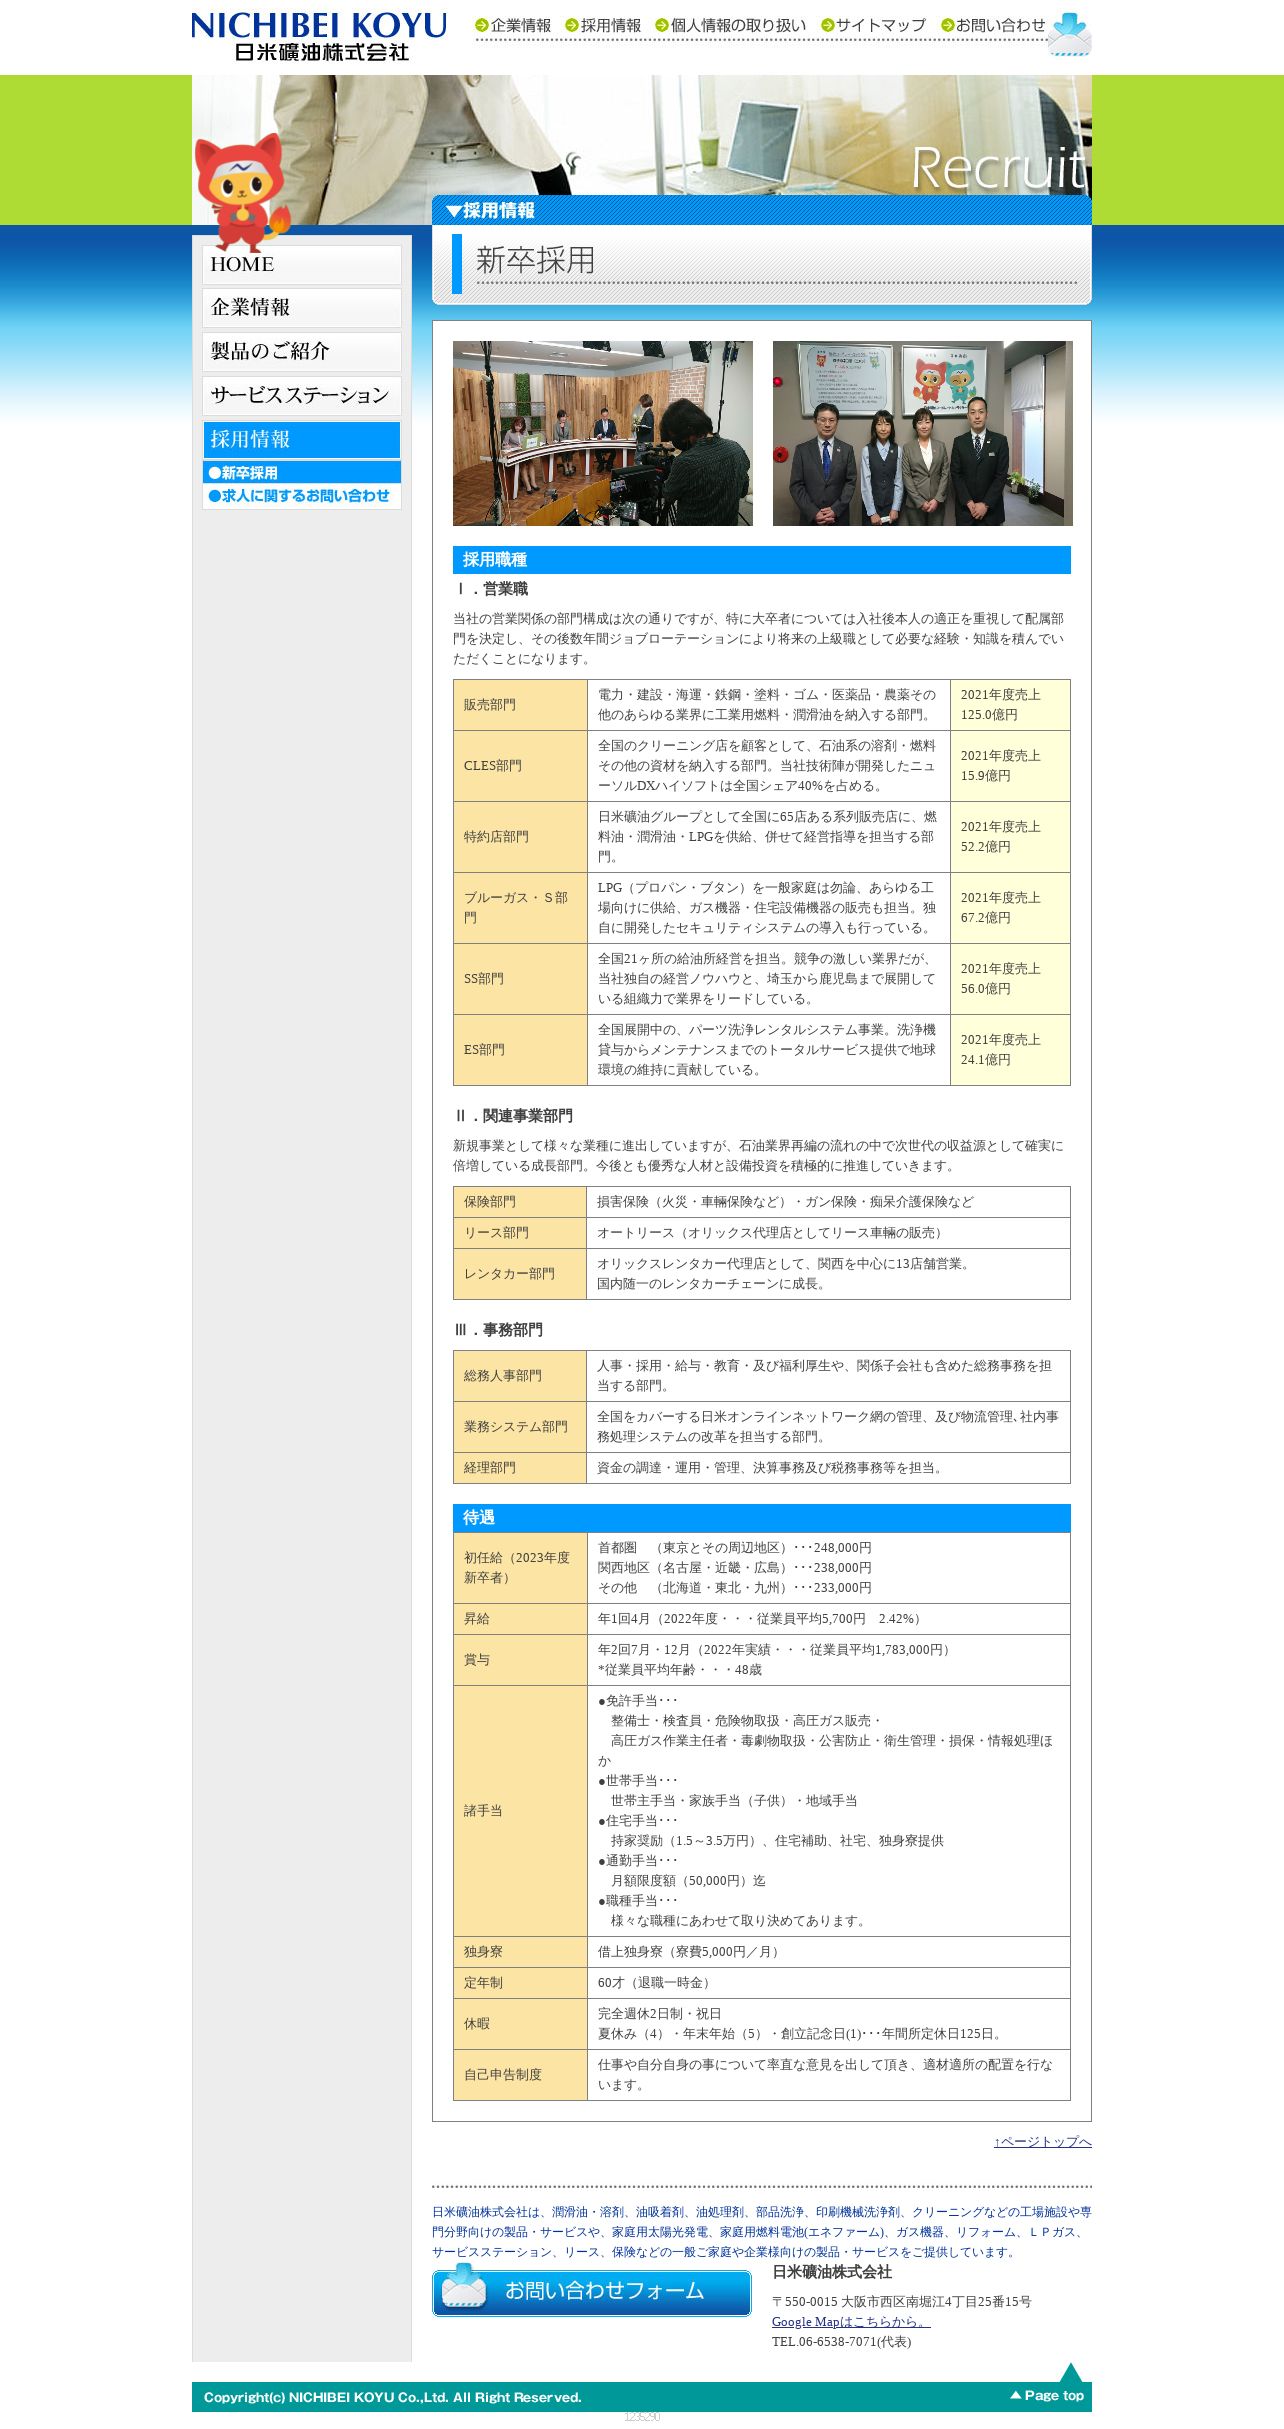Open the お問い合わせフォーム button

[x=592, y=2290]
